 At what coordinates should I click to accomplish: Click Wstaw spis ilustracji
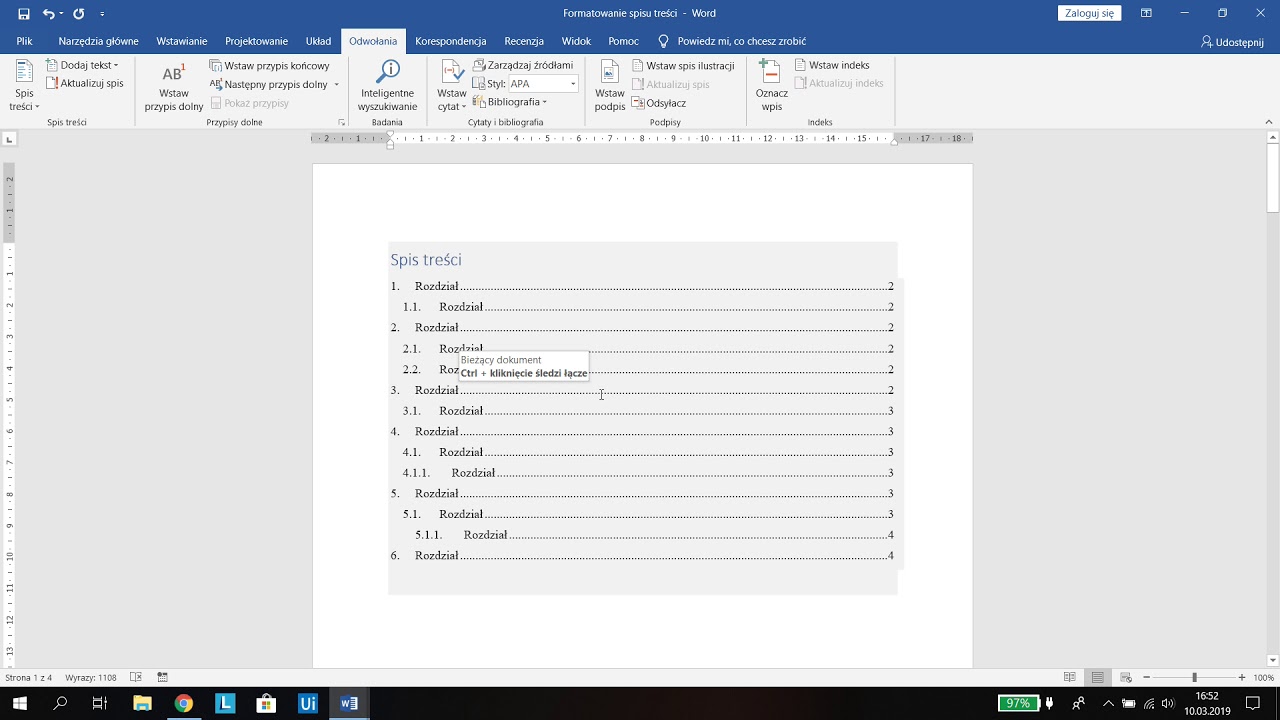tap(683, 66)
